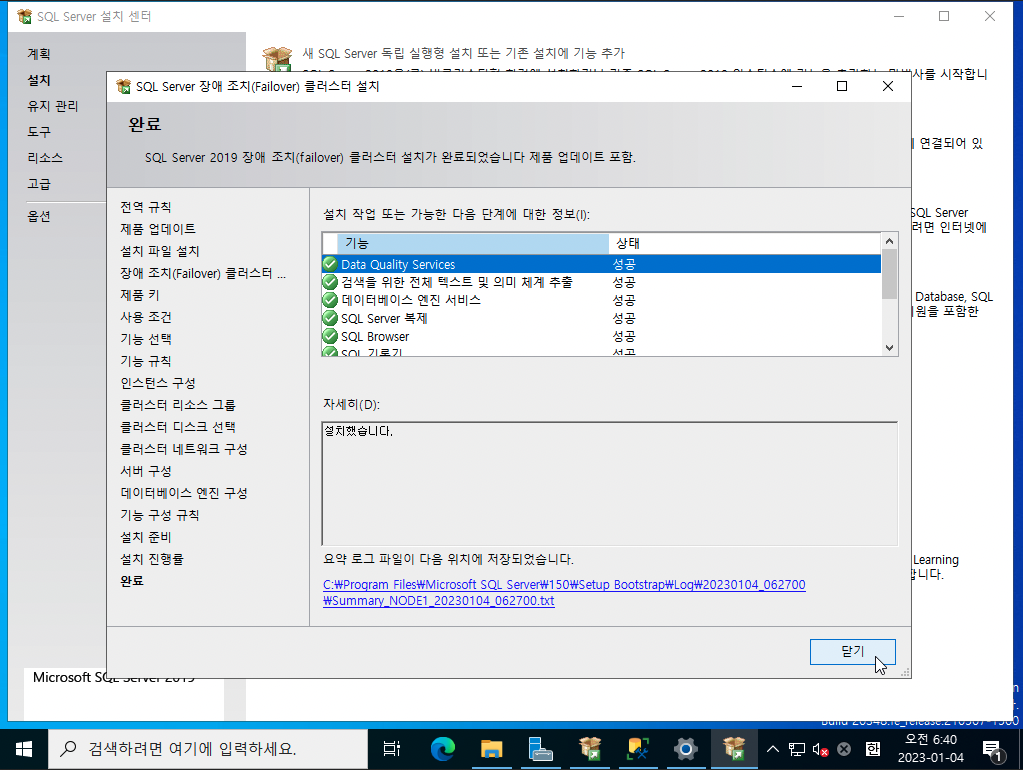Image resolution: width=1023 pixels, height=770 pixels.
Task: Open Task View from the taskbar
Action: point(392,749)
